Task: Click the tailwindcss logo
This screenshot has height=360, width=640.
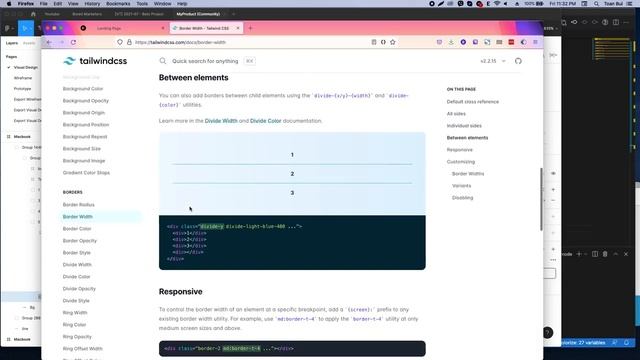Action: click(x=95, y=61)
